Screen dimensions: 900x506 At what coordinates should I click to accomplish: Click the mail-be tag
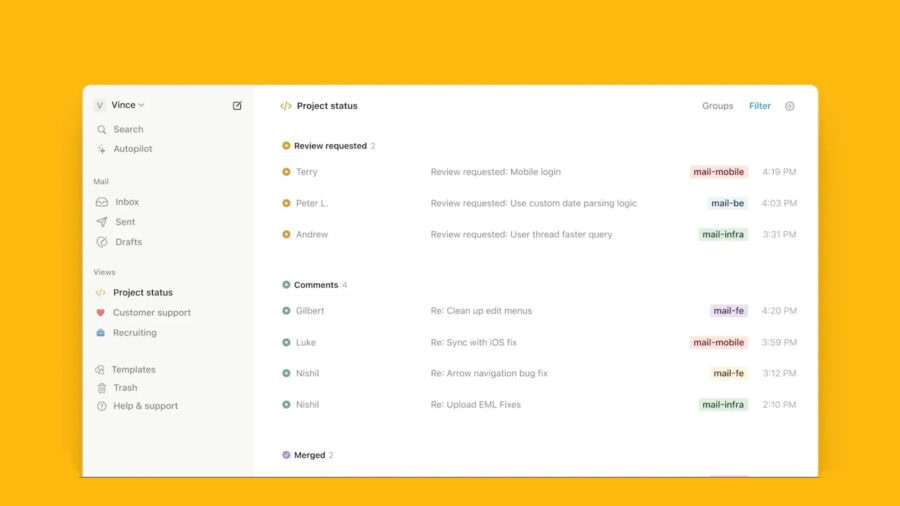[x=727, y=203]
